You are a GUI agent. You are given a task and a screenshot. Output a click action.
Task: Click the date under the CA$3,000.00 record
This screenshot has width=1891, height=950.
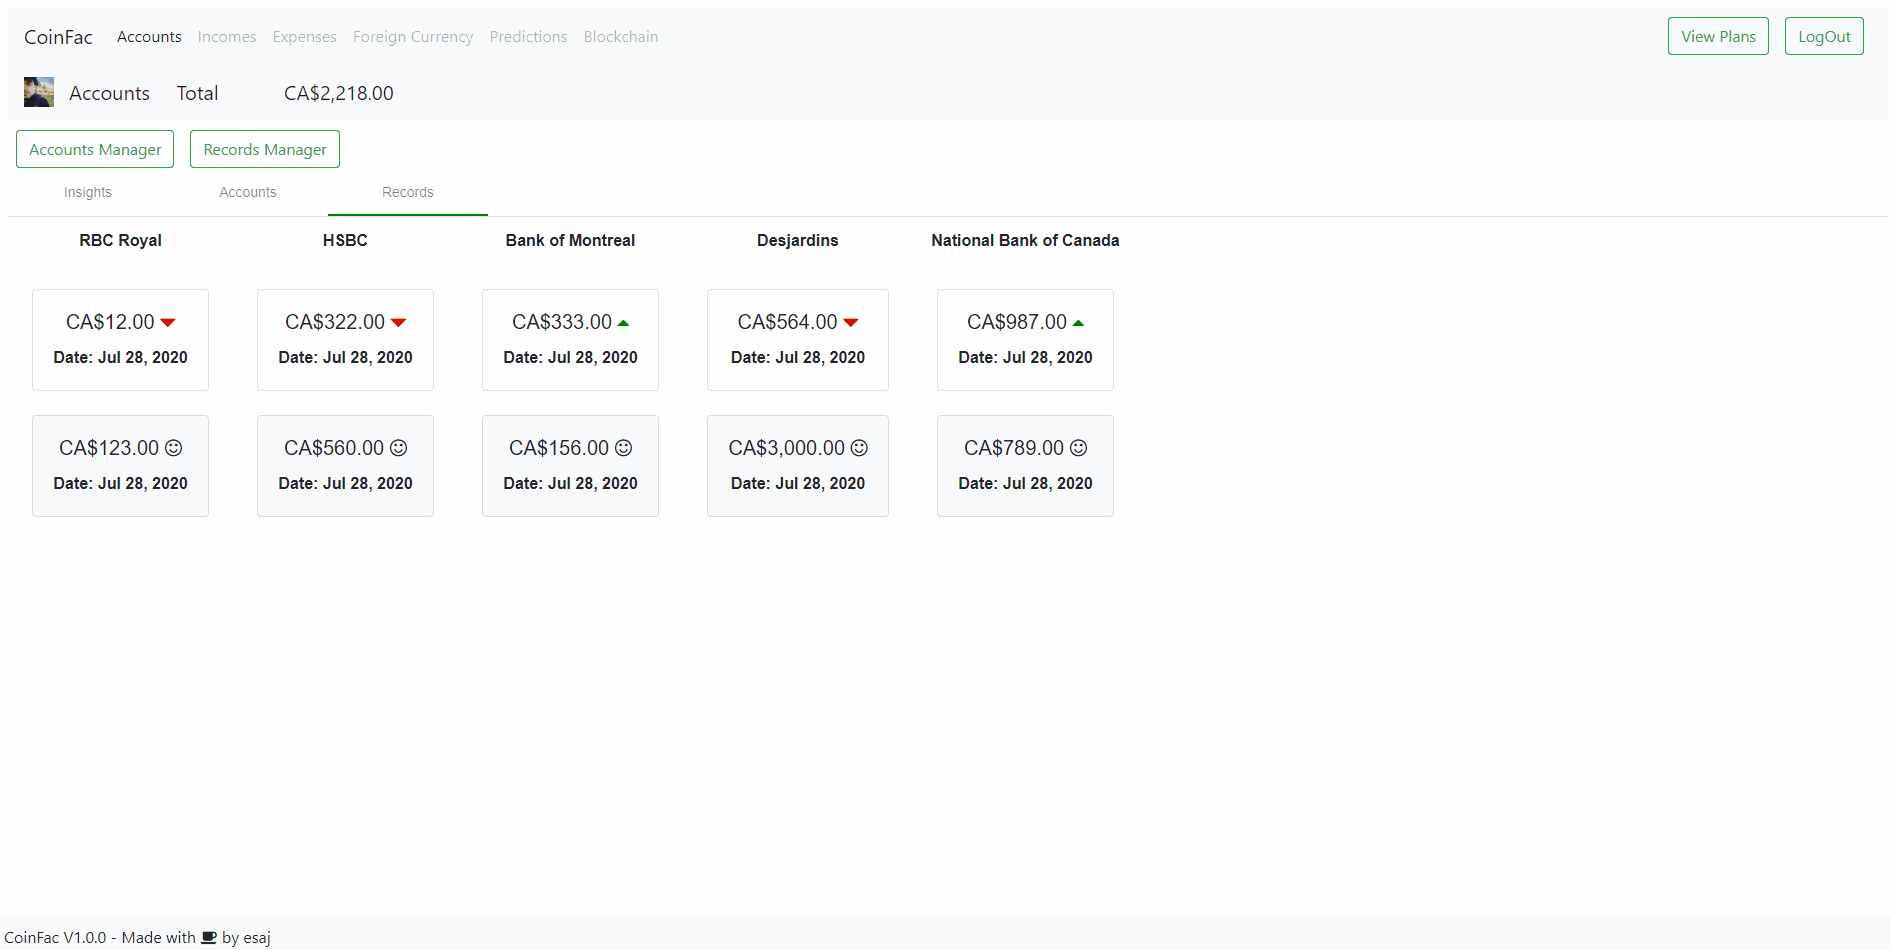point(798,483)
